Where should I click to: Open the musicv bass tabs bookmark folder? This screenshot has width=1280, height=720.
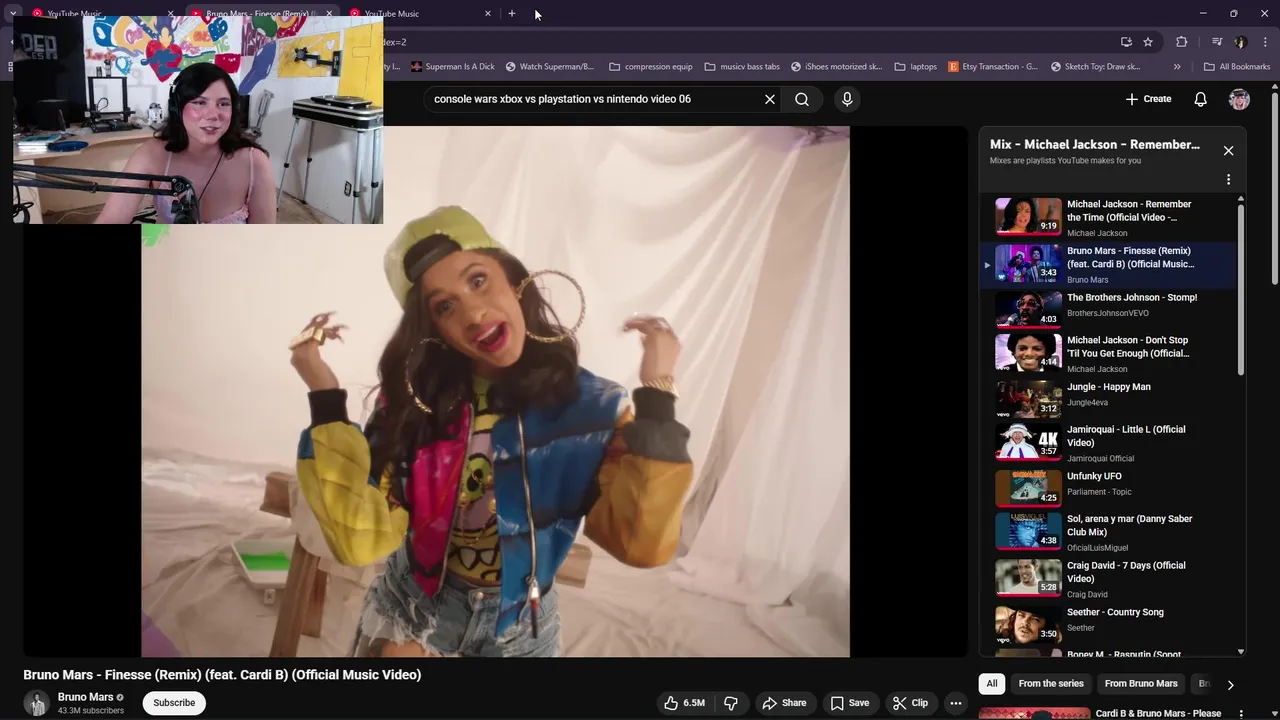coord(742,67)
